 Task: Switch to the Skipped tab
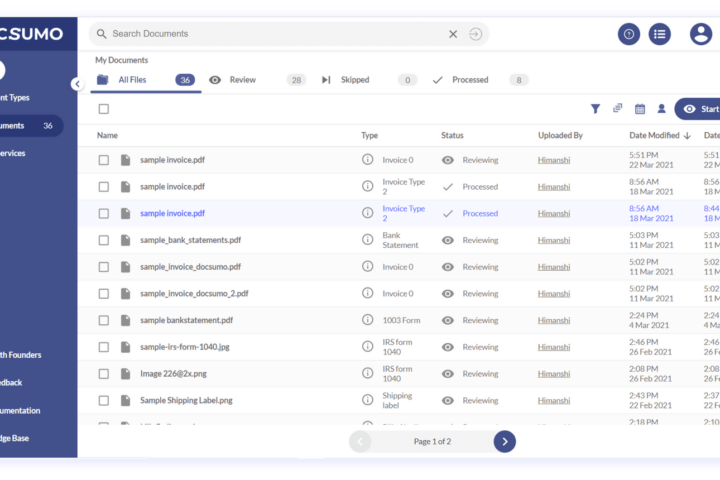370,80
